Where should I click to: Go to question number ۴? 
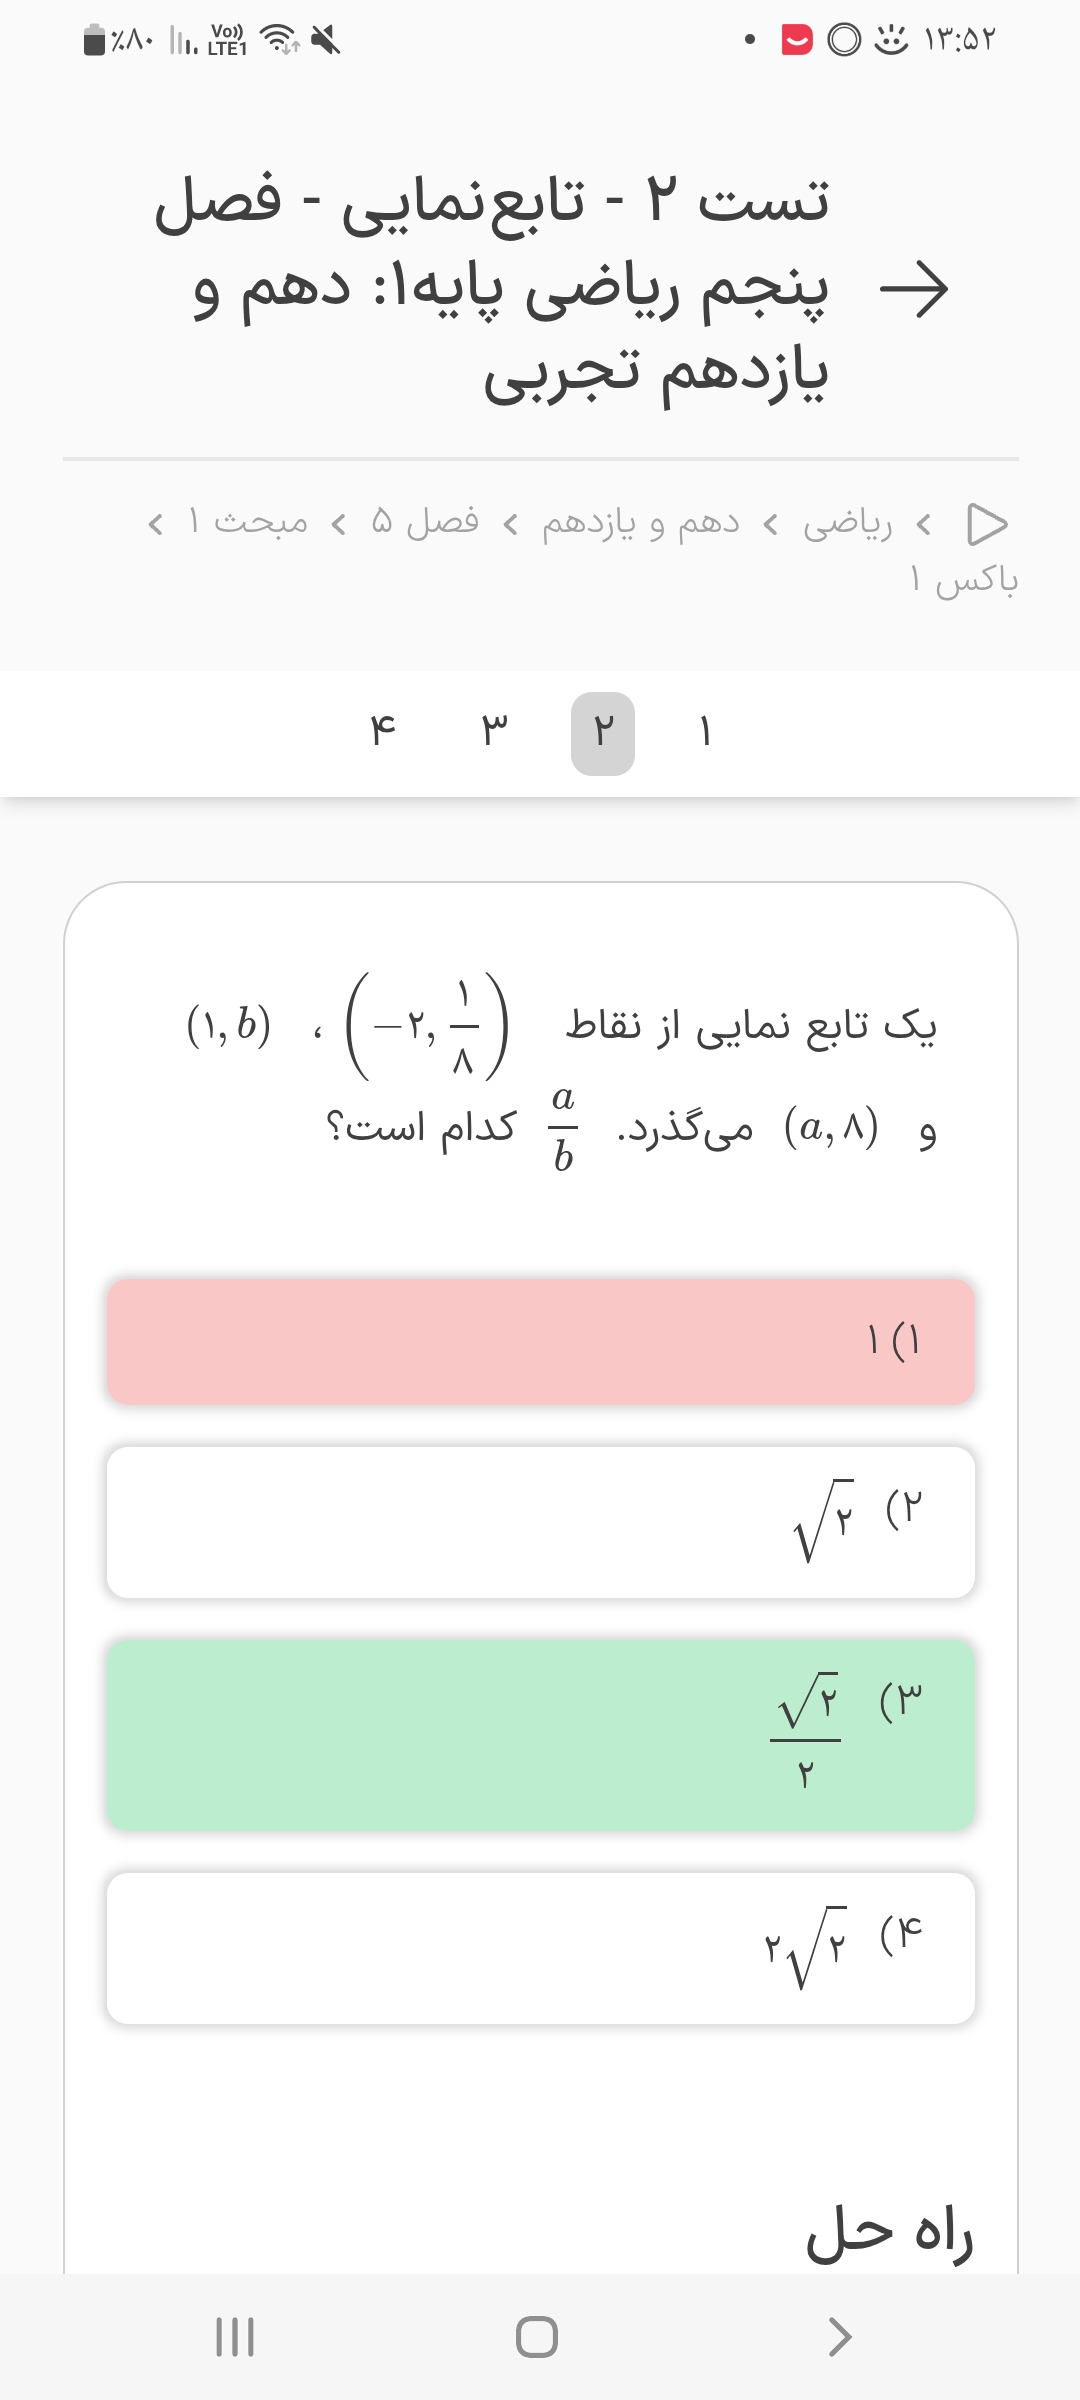click(382, 733)
